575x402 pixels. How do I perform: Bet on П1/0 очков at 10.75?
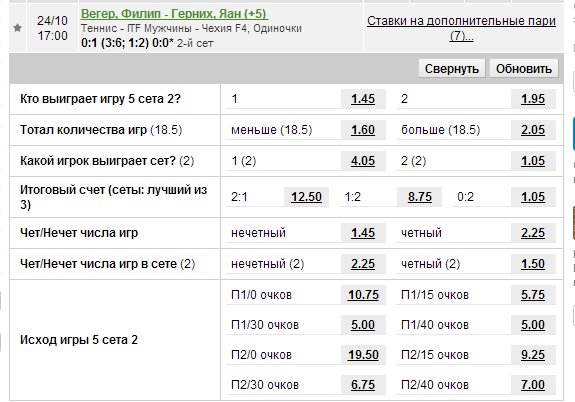363,295
